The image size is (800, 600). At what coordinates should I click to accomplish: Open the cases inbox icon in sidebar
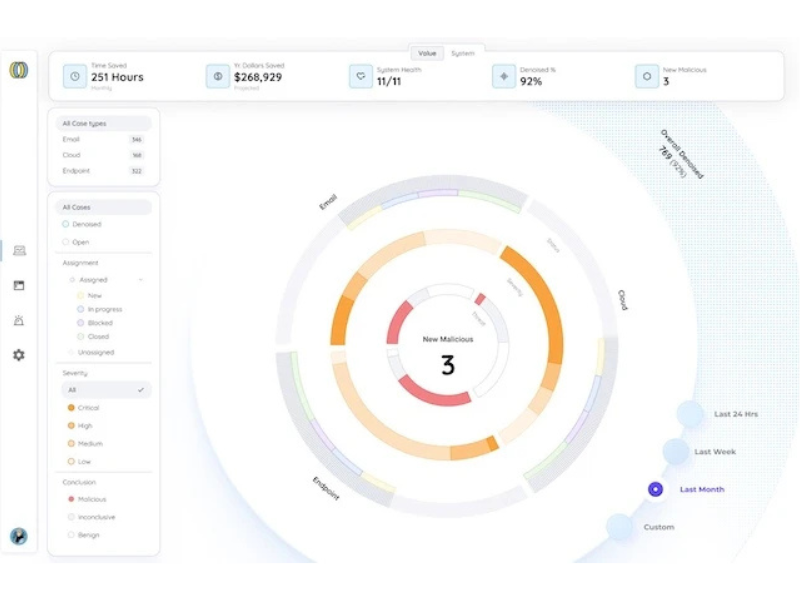click(18, 251)
